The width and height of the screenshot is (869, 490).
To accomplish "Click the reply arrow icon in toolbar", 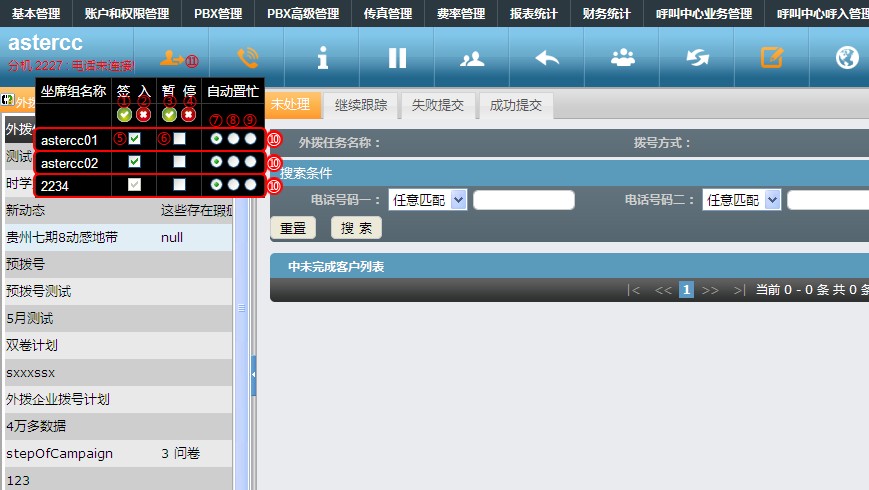I will coord(547,58).
